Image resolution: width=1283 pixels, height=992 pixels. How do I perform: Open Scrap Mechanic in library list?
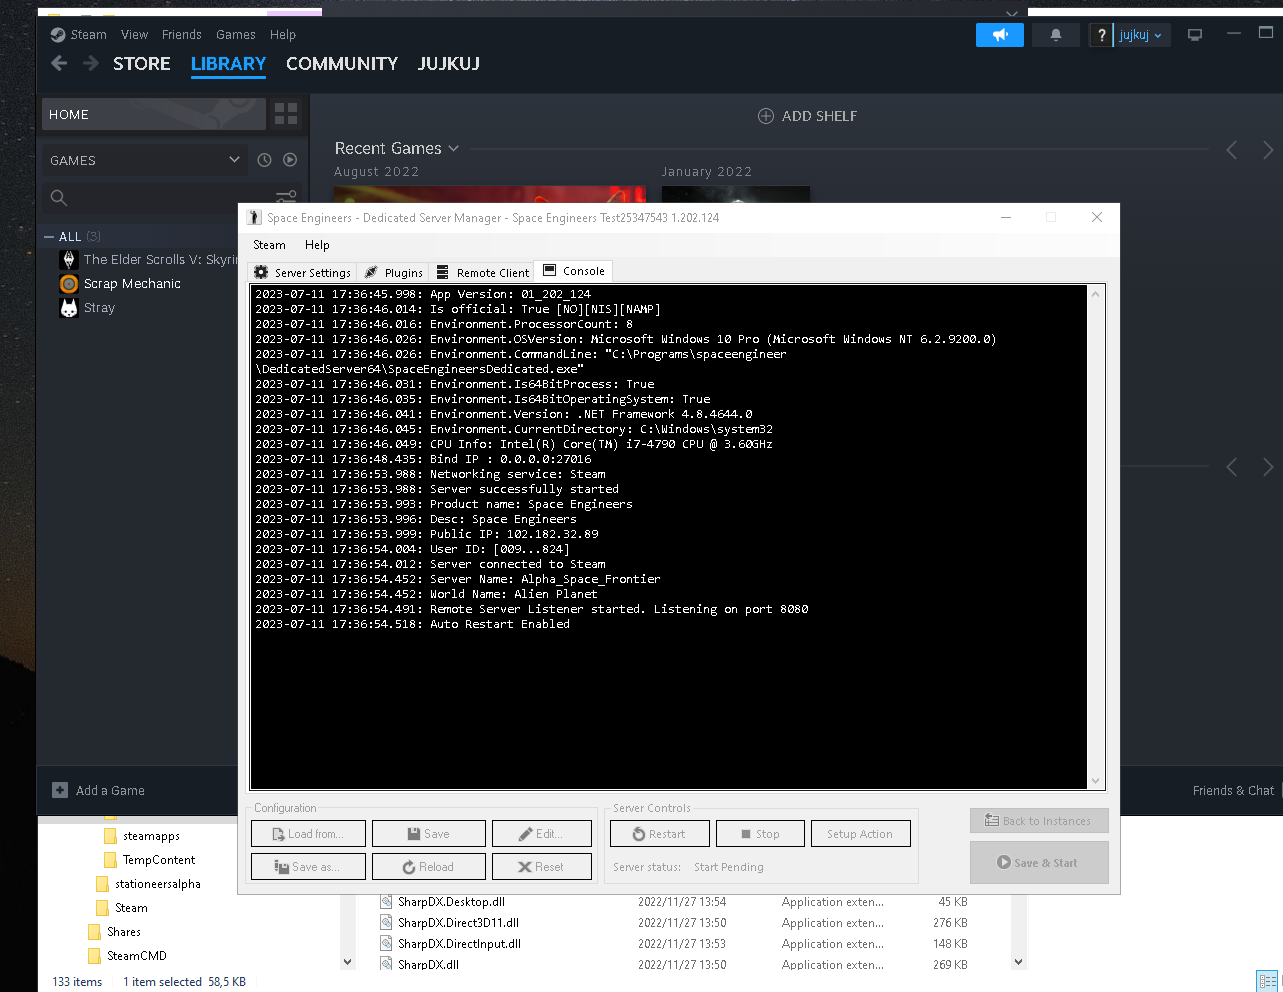pos(132,284)
